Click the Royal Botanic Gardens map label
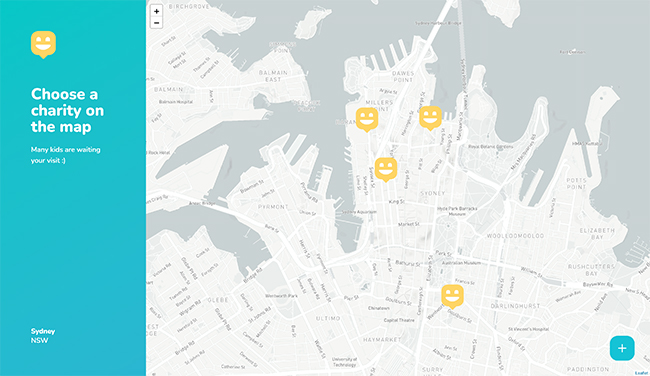 tap(490, 147)
